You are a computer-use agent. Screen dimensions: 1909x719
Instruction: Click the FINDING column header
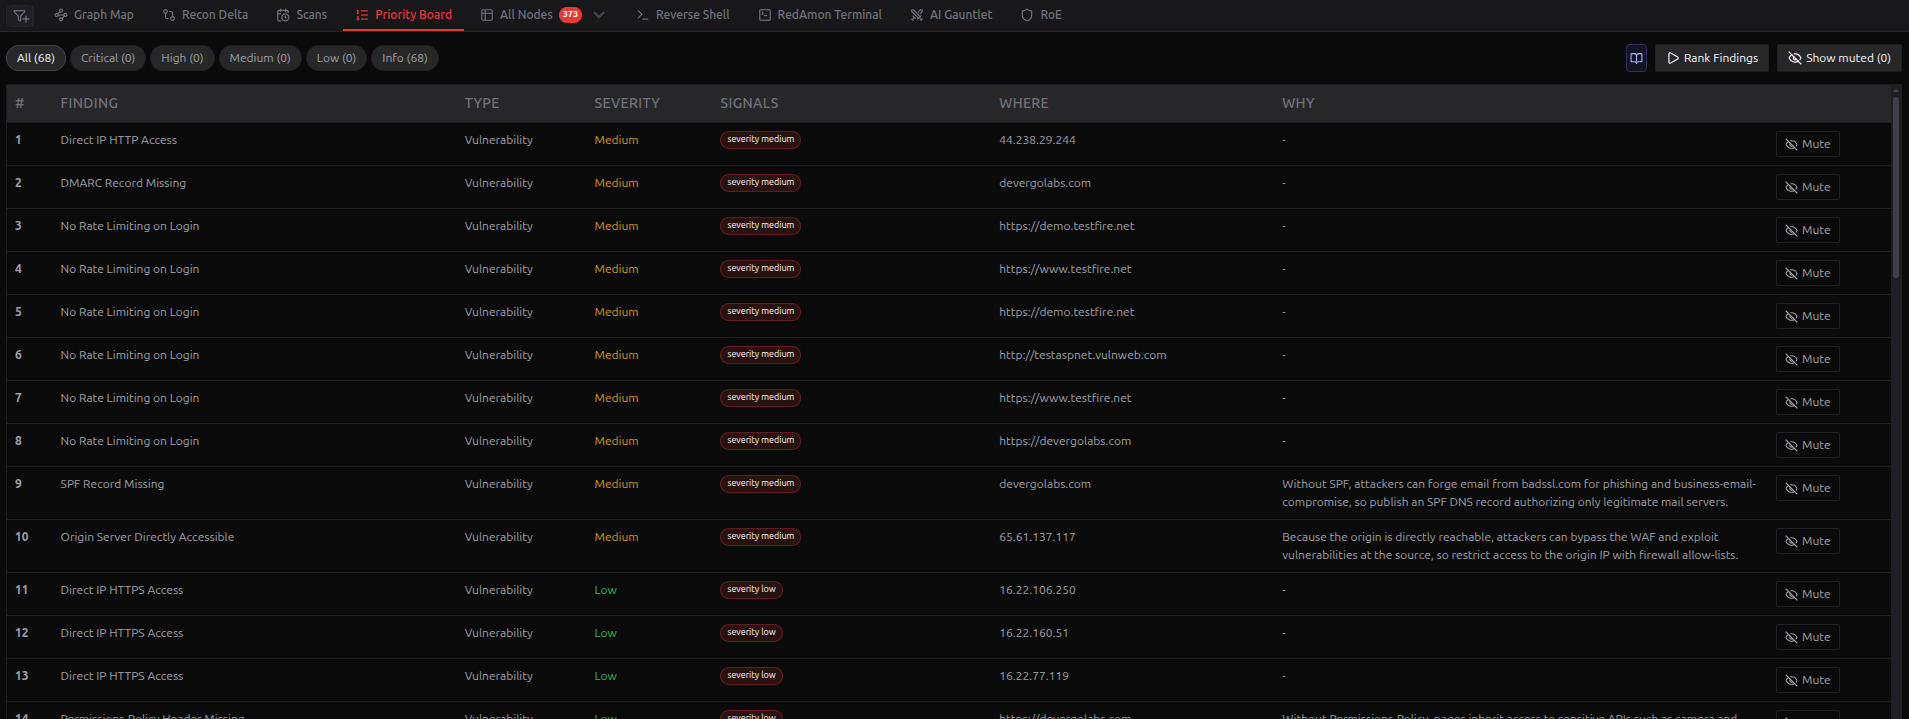pyautogui.click(x=89, y=103)
